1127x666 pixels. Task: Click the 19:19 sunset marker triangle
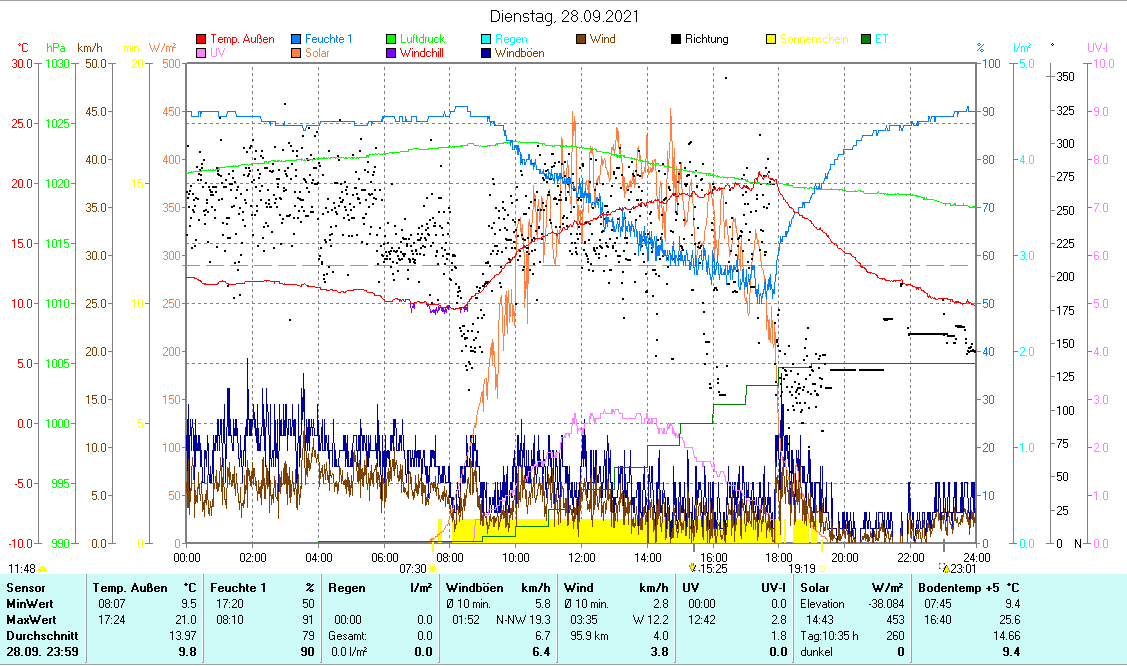pyautogui.click(x=822, y=569)
